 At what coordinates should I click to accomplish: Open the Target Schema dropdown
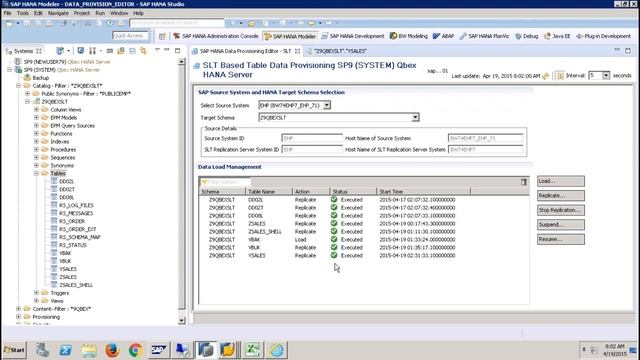[x=415, y=118]
